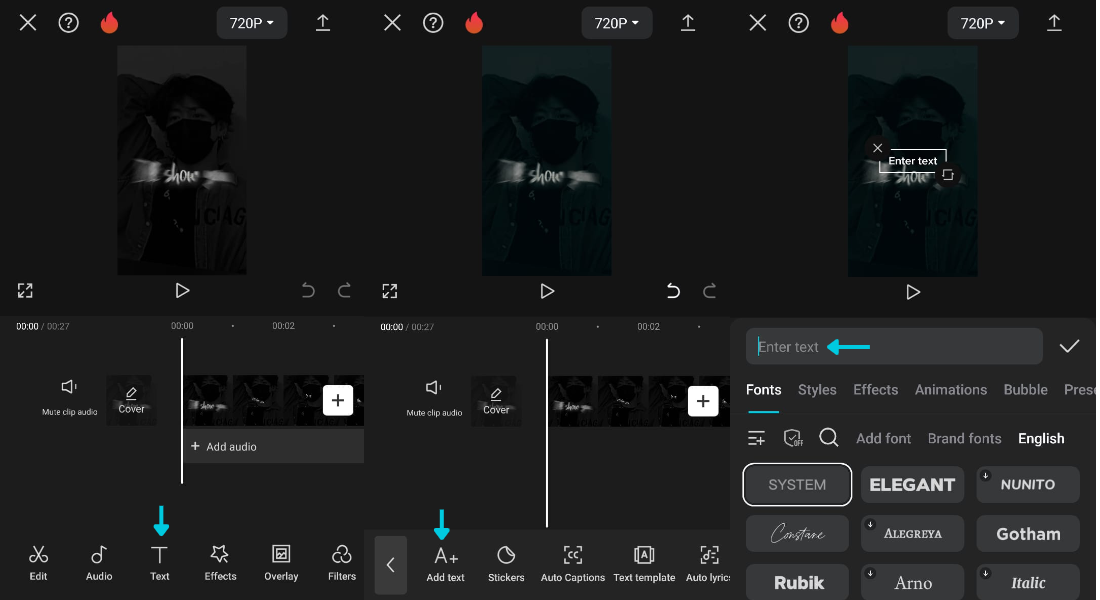Choose the SYSTEM font
This screenshot has width=1100, height=600.
797,484
